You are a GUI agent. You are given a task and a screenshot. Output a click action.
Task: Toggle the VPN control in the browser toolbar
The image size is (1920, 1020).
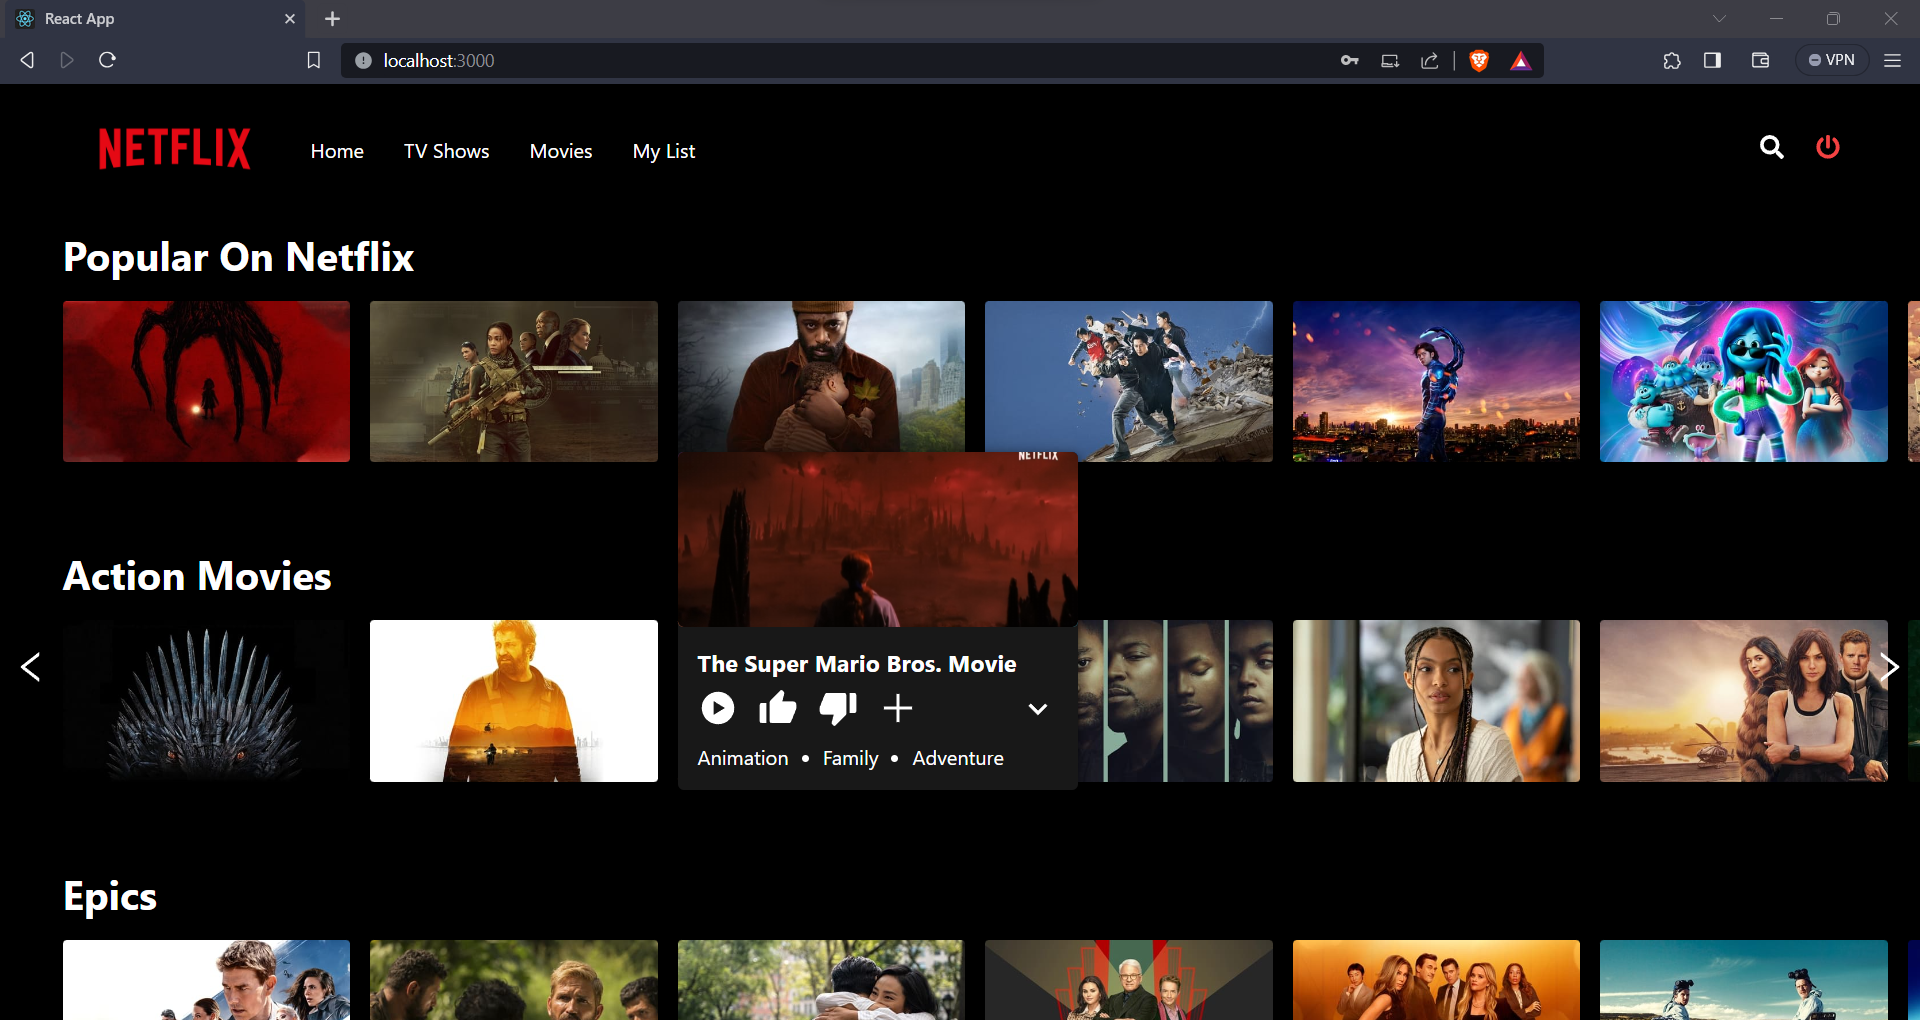[x=1832, y=59]
